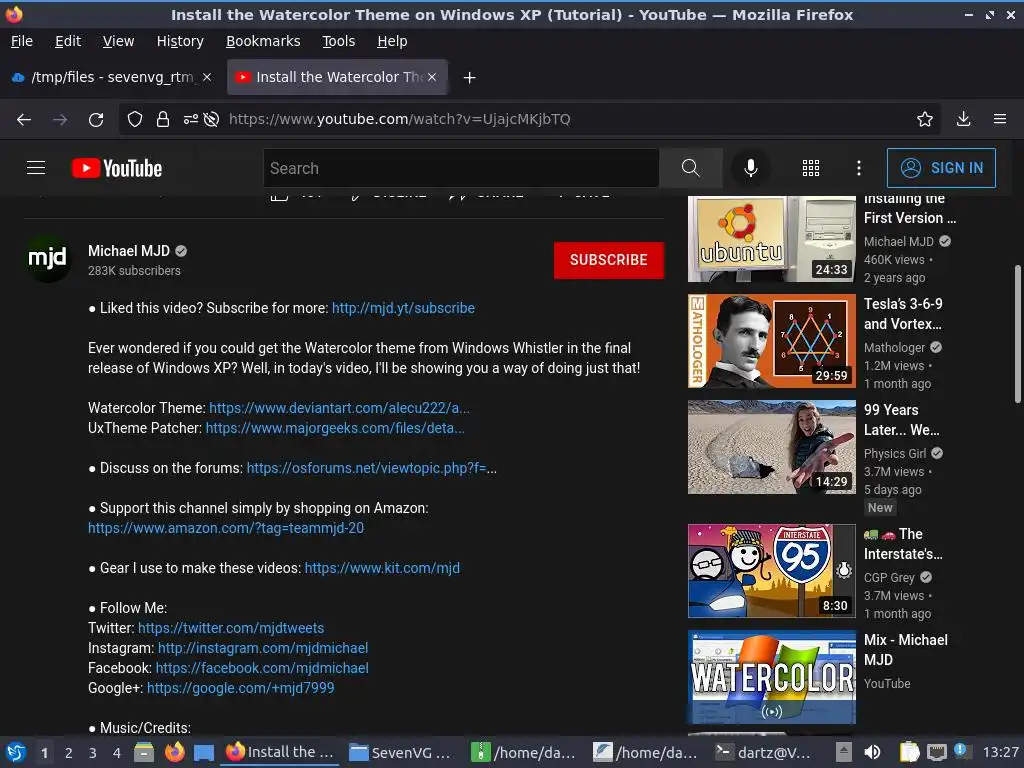Open the kit.com/mjd gear link

tap(382, 568)
